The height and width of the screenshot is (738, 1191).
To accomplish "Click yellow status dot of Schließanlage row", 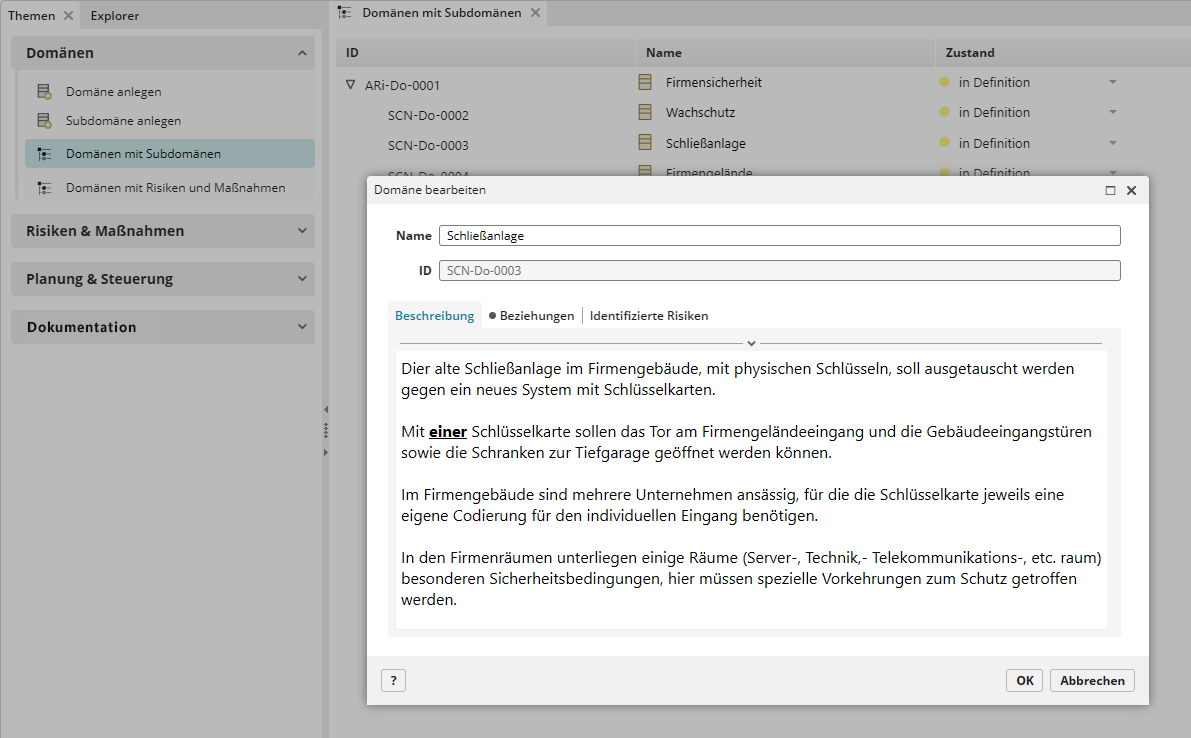I will tap(944, 142).
